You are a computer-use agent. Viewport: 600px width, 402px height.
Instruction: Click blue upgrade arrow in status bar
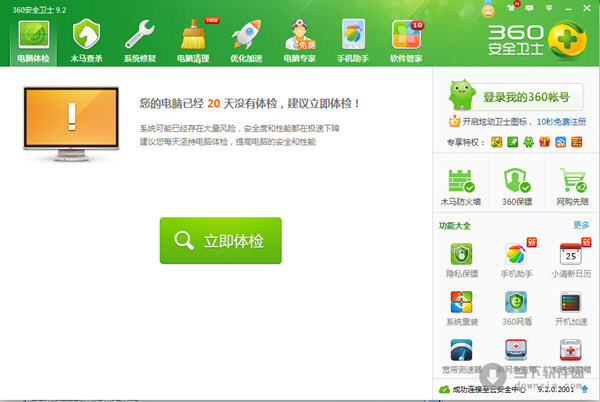tap(585, 389)
